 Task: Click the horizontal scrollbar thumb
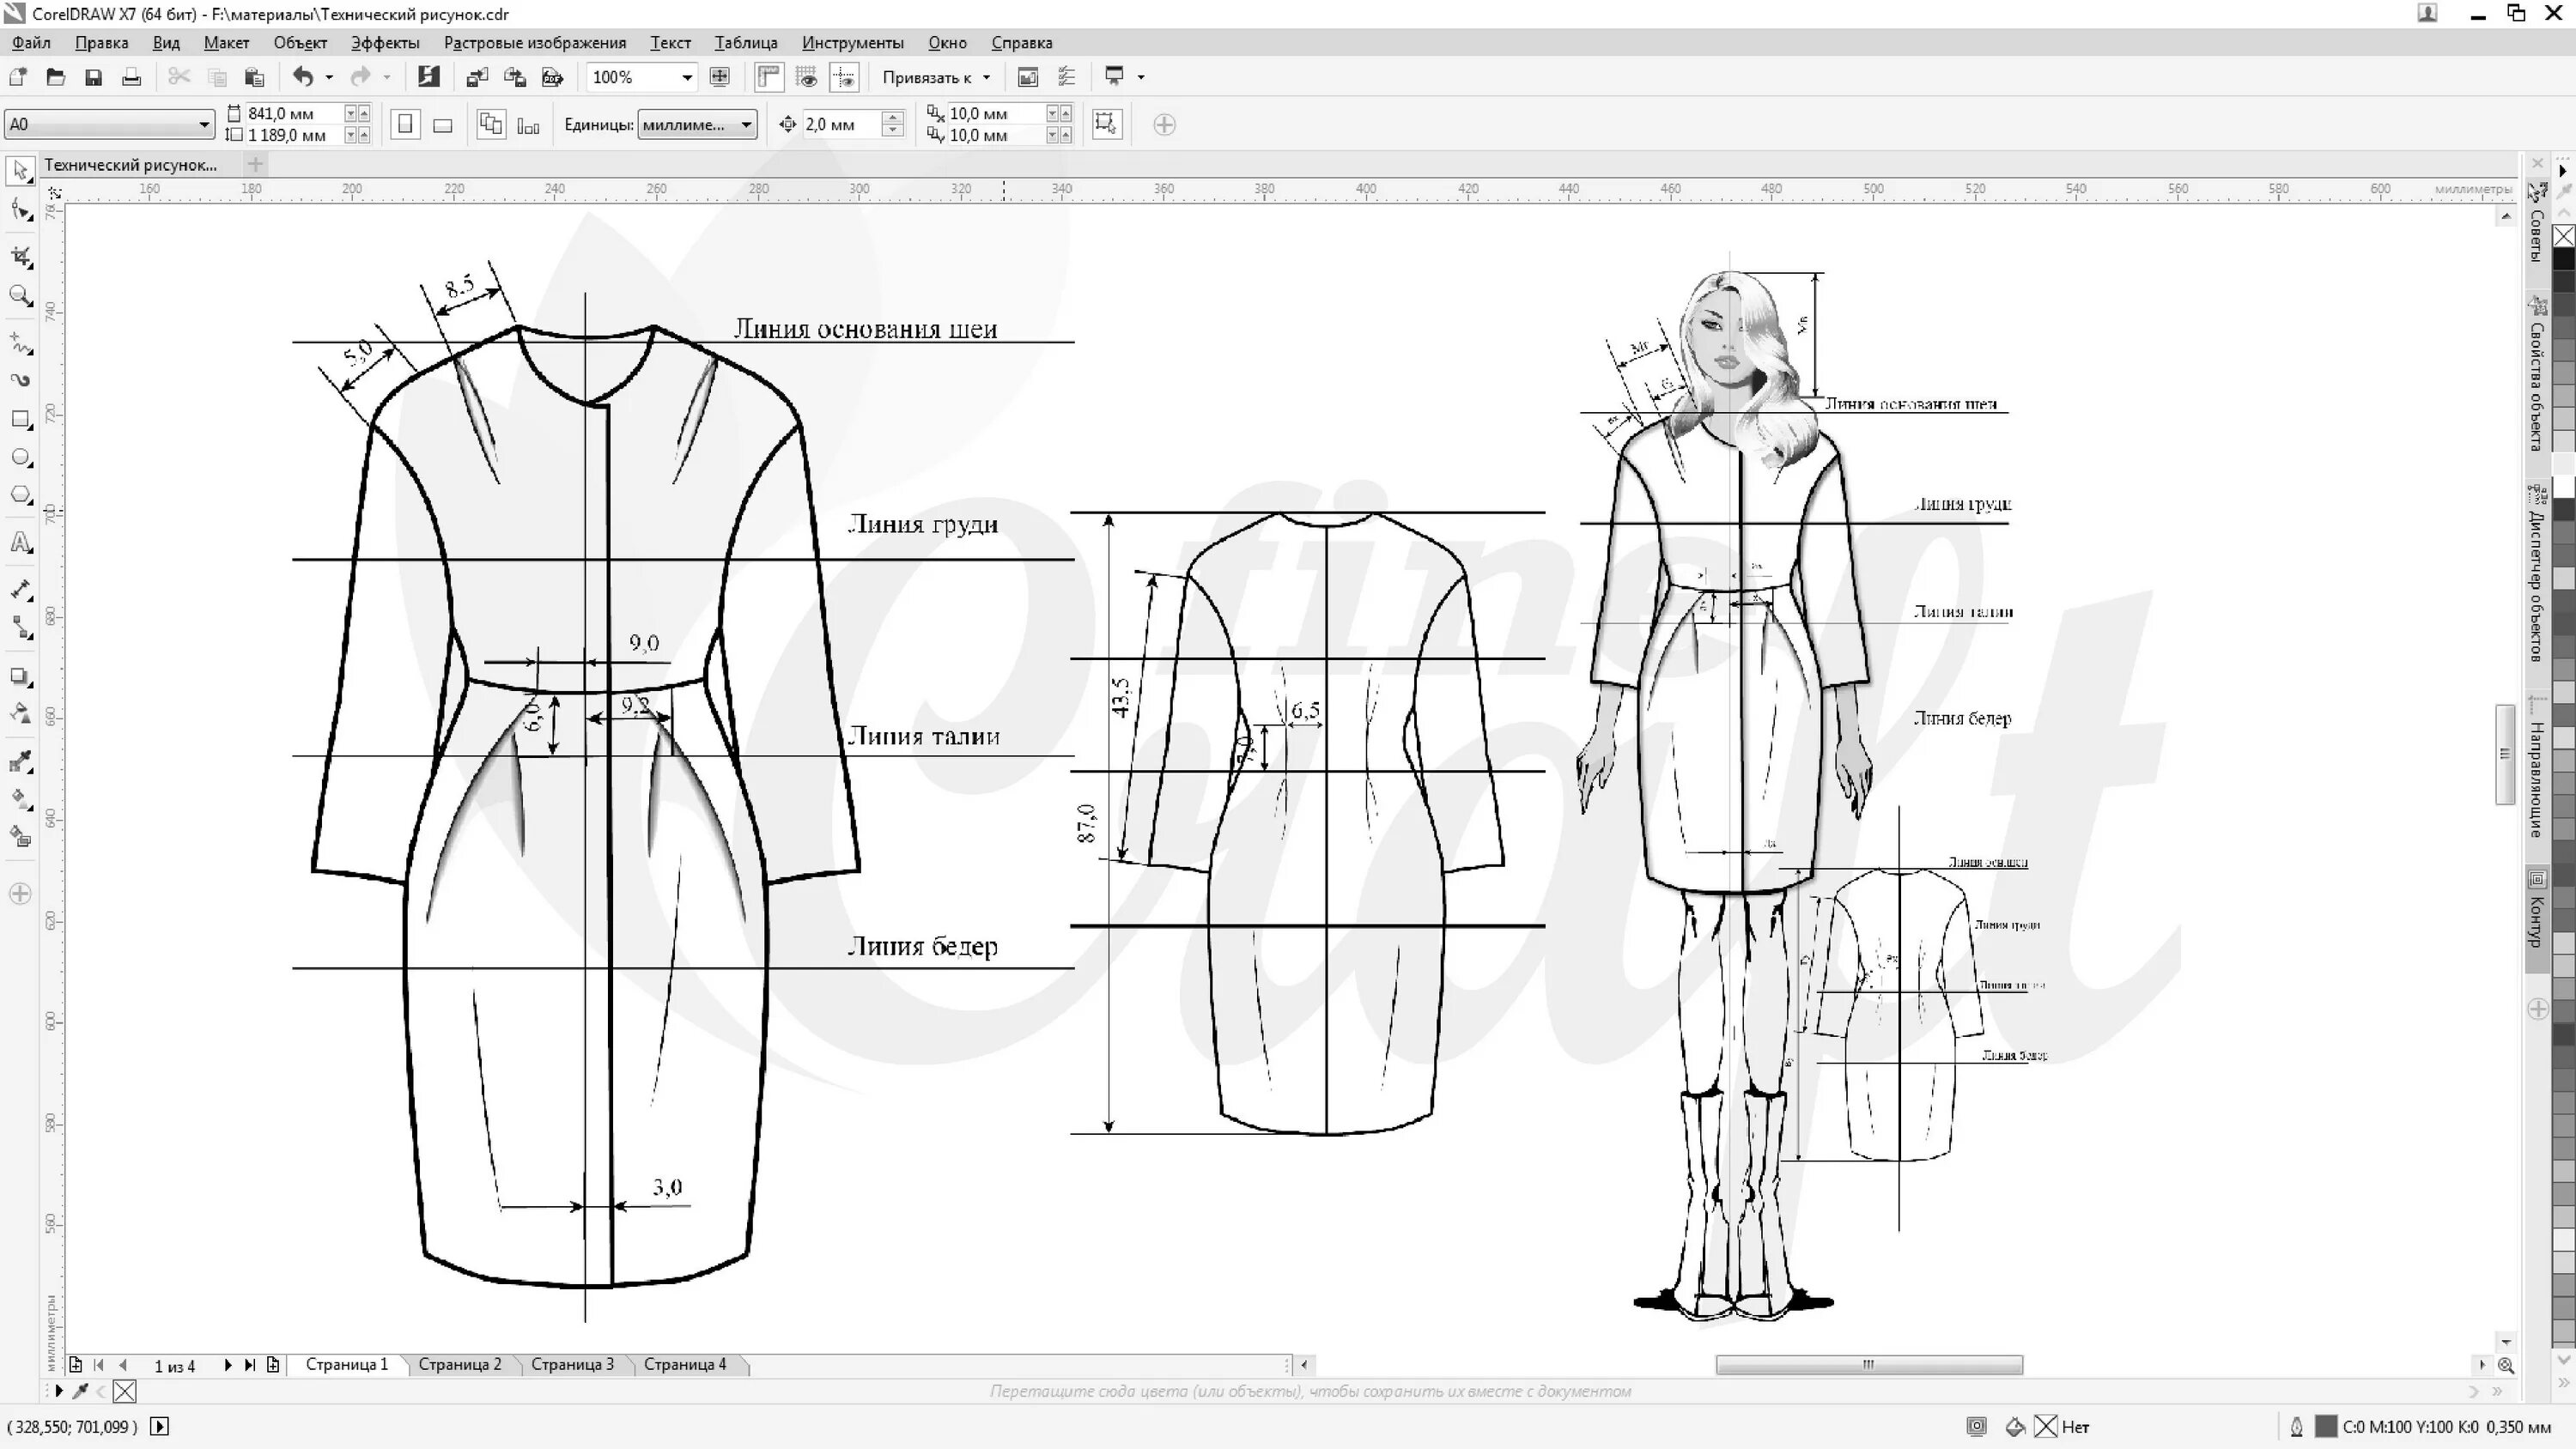tap(1868, 1365)
